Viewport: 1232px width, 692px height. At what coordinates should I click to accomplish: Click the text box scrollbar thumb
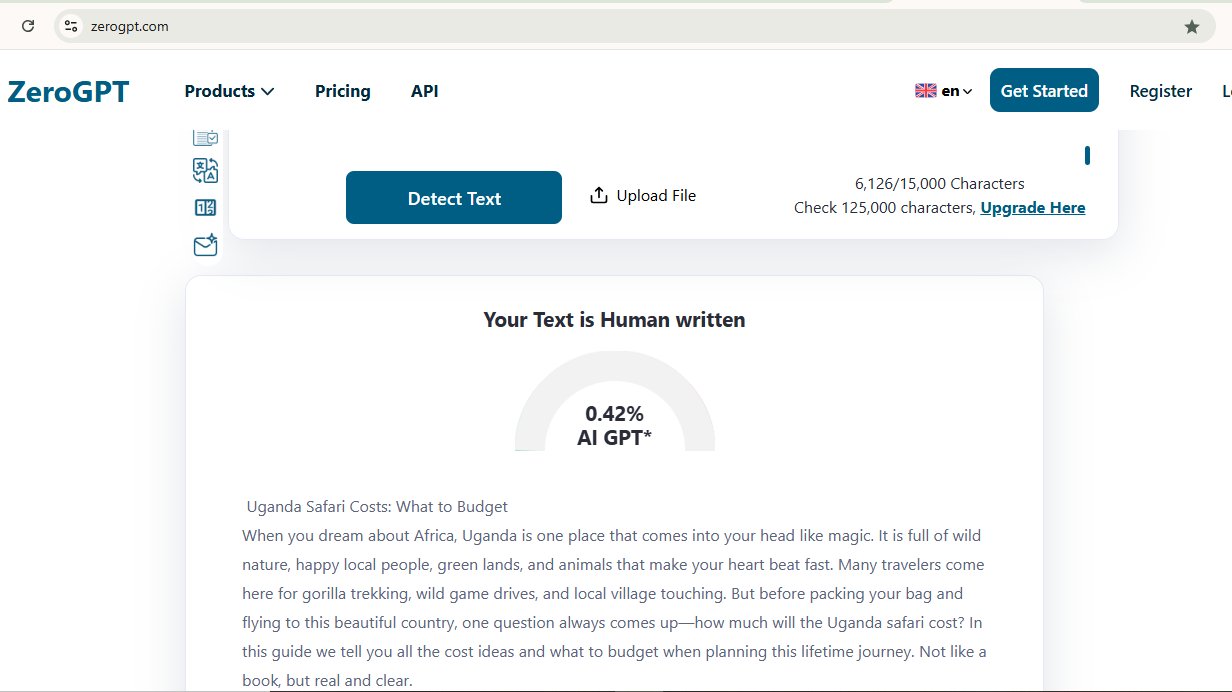1087,155
